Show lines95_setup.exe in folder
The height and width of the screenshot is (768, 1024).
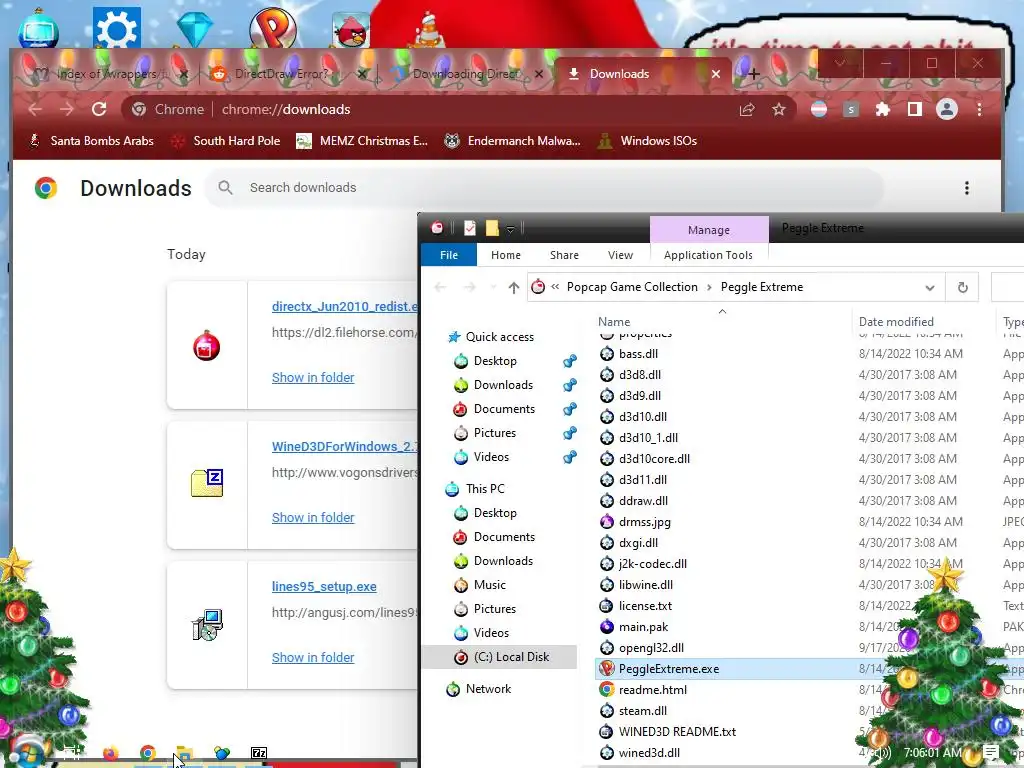[x=313, y=658]
